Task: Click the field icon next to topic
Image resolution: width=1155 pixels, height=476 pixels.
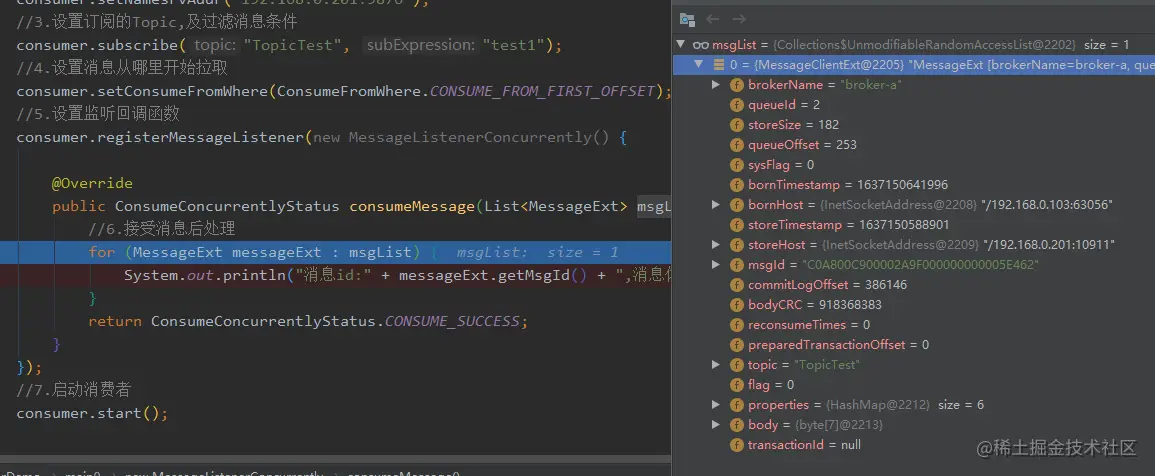Action: click(736, 365)
